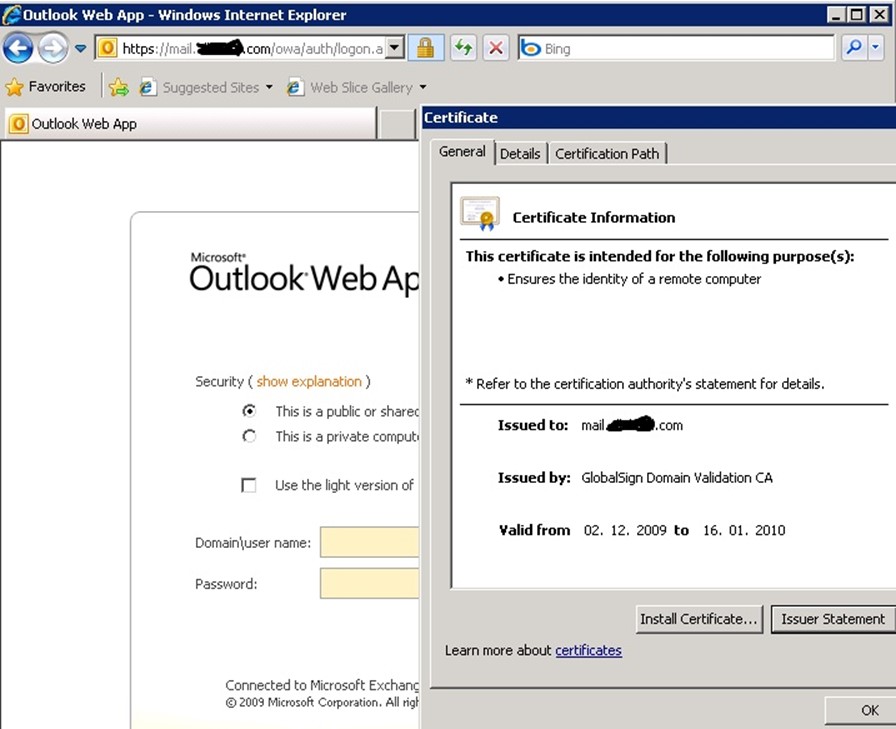Viewport: 896px width, 729px height.
Task: Click the Add to Favorites Bar icon
Action: click(x=119, y=87)
